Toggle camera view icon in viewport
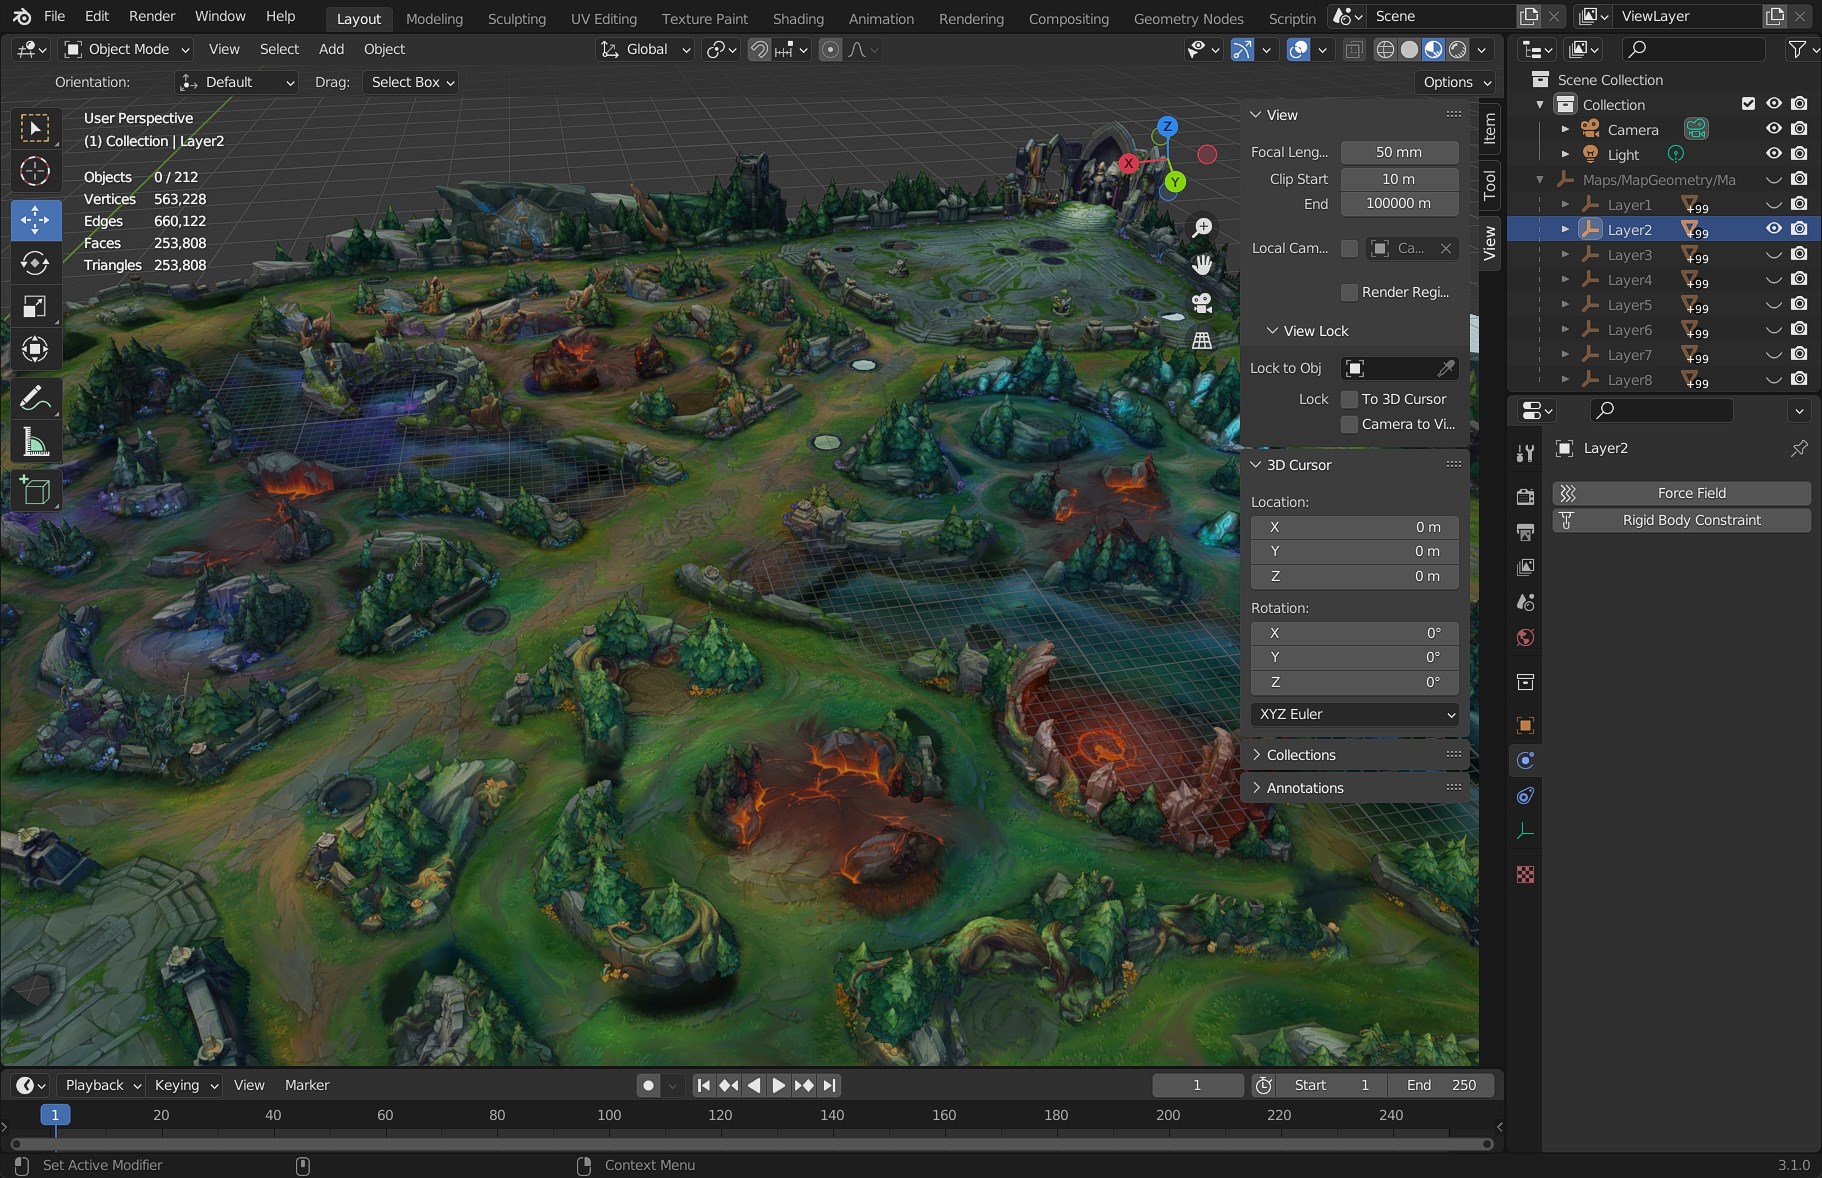Viewport: 1822px width, 1178px height. click(x=1202, y=303)
